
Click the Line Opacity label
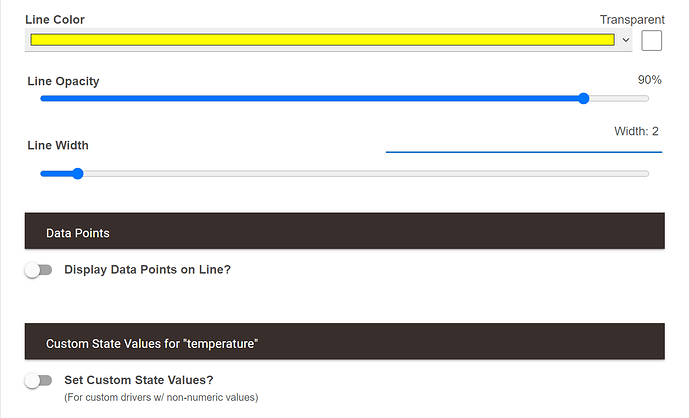click(63, 81)
